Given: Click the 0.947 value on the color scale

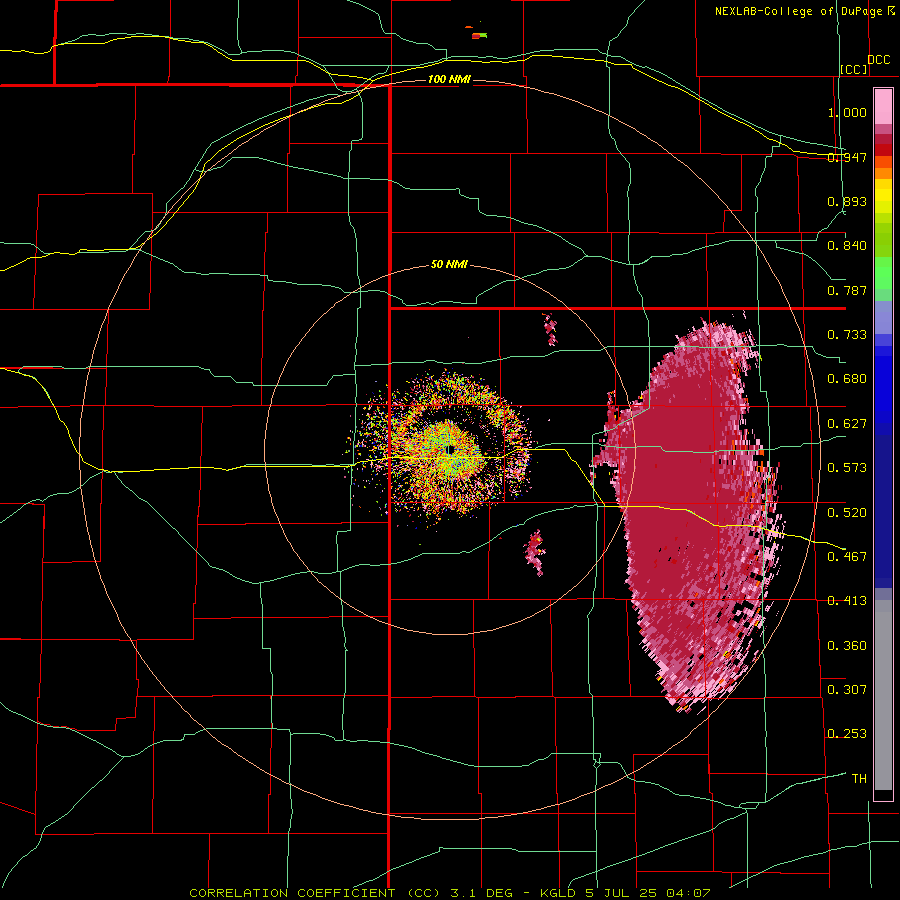Looking at the screenshot, I should [x=847, y=157].
